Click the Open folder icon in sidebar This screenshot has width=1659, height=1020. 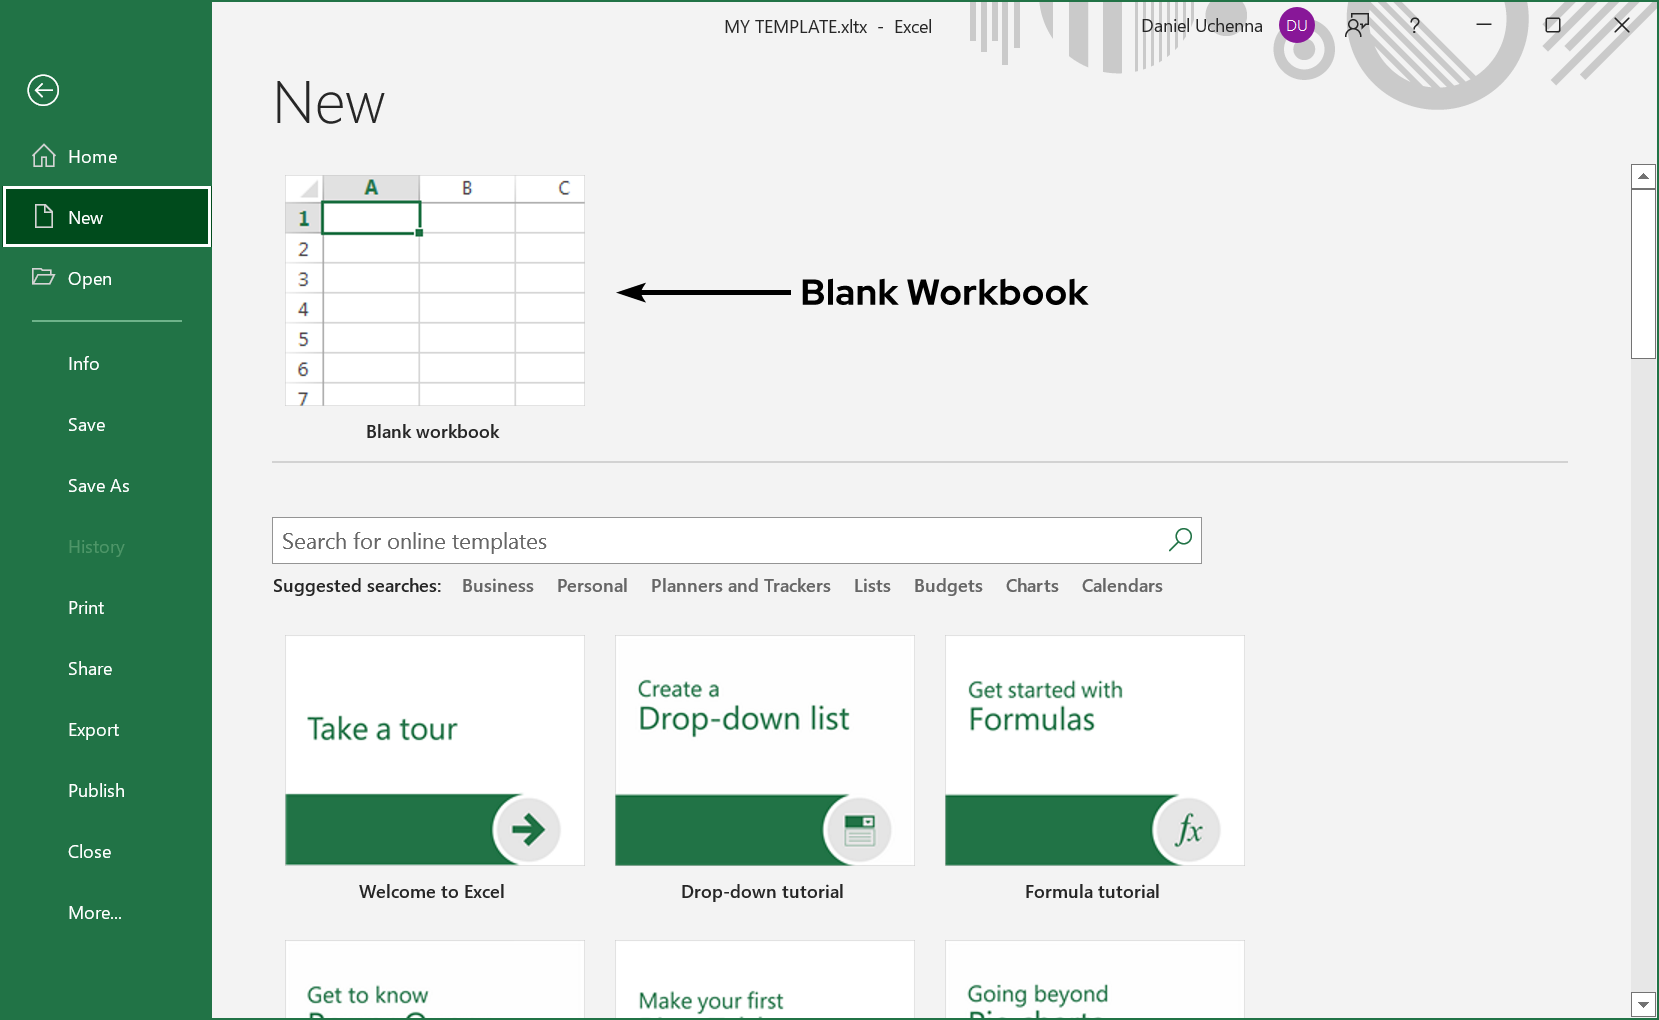[43, 277]
